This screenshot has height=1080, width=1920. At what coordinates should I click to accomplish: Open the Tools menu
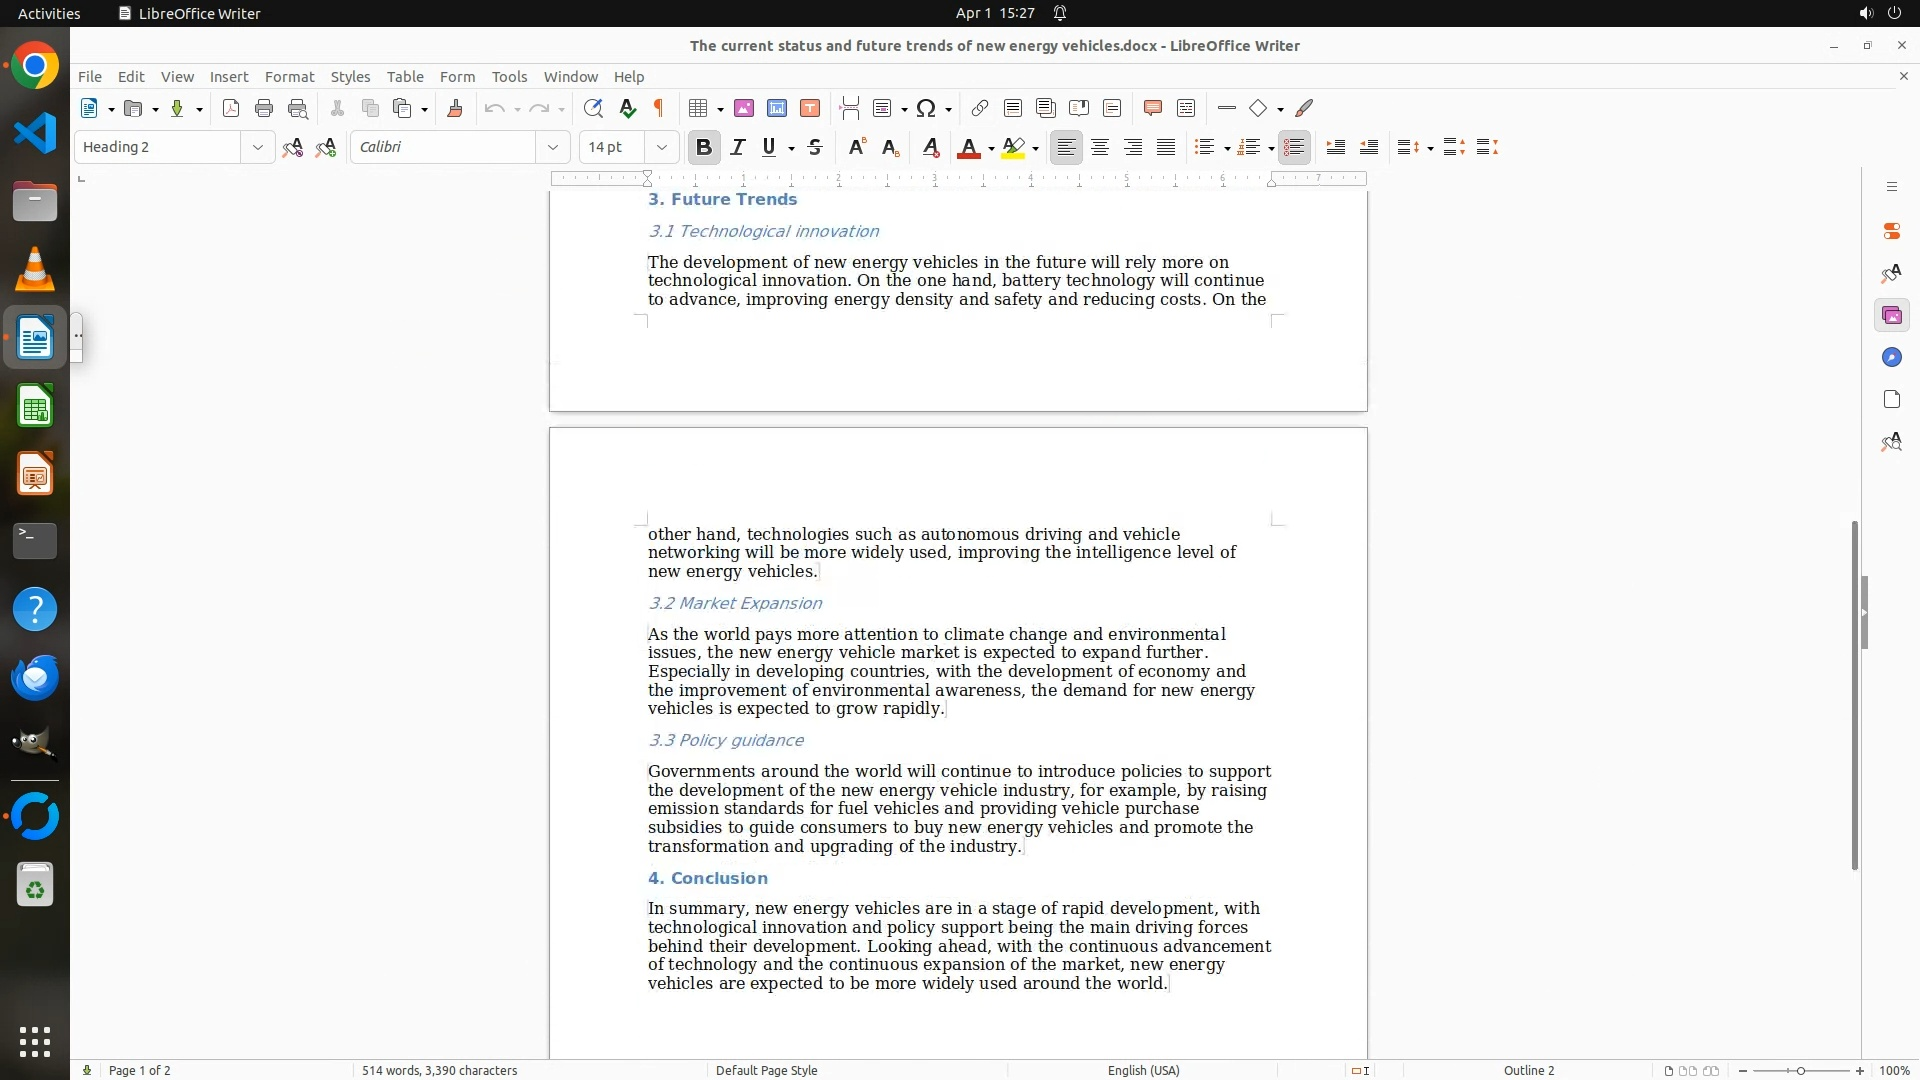tap(509, 77)
